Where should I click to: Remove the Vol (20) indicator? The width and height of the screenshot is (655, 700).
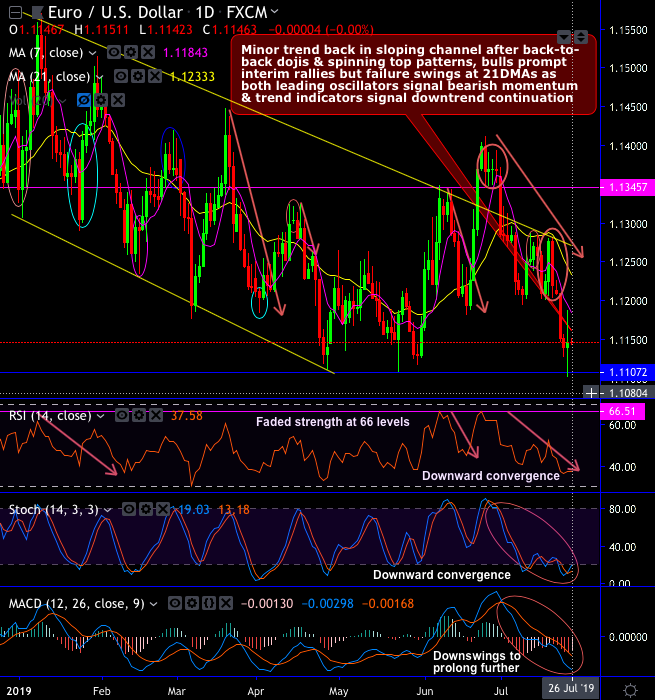118,100
